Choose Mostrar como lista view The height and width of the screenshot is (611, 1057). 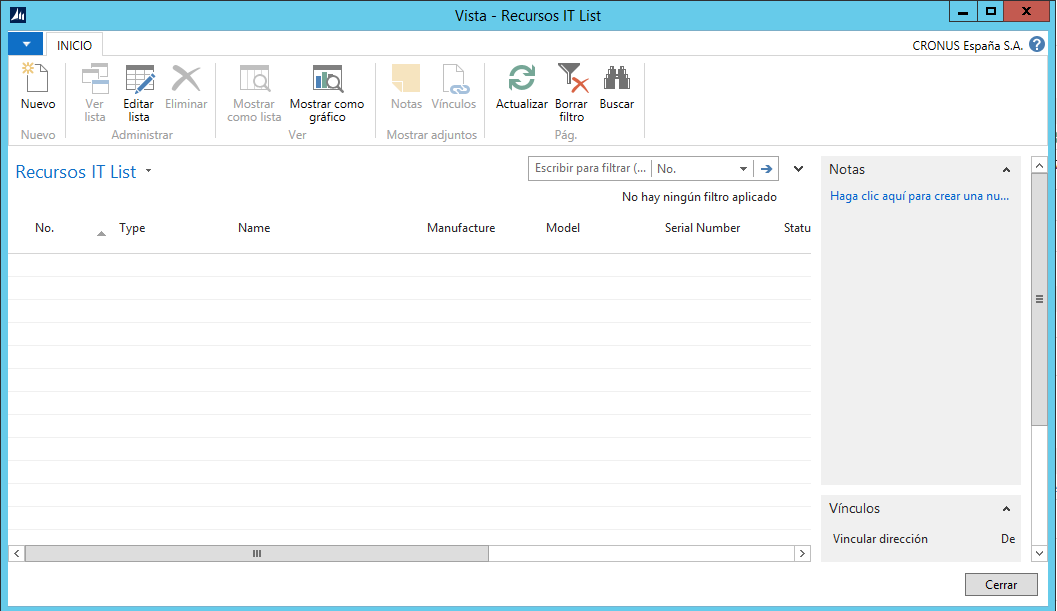(x=254, y=93)
